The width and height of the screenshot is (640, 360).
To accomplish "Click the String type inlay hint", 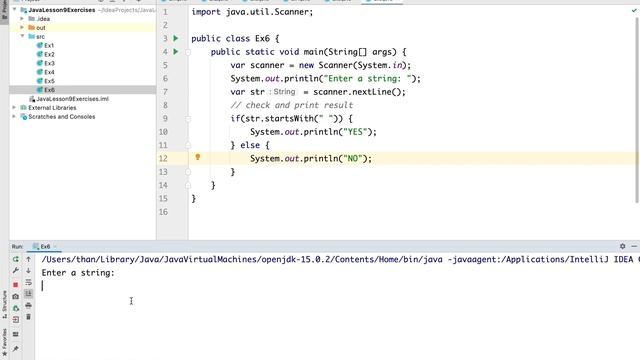I will coord(282,92).
